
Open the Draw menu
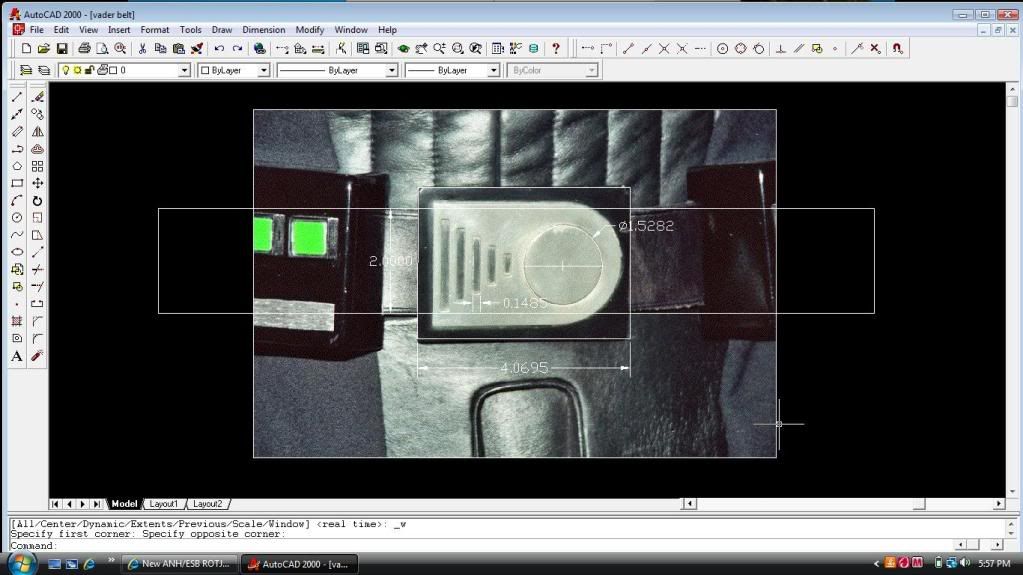point(222,30)
